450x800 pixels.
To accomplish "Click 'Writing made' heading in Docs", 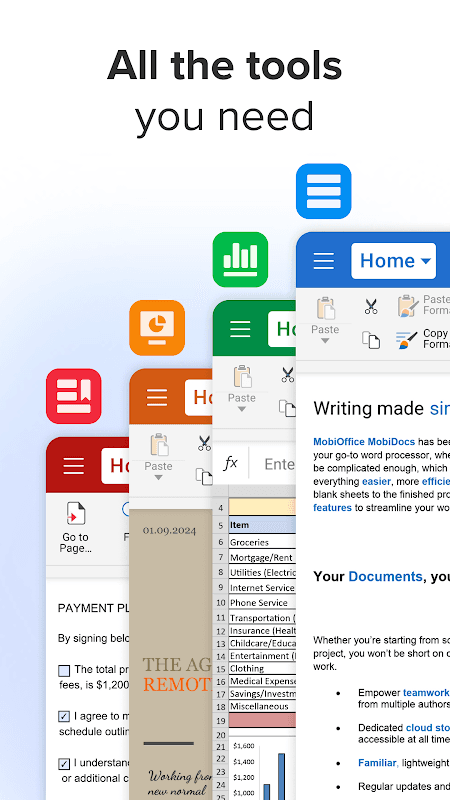I will (x=368, y=408).
